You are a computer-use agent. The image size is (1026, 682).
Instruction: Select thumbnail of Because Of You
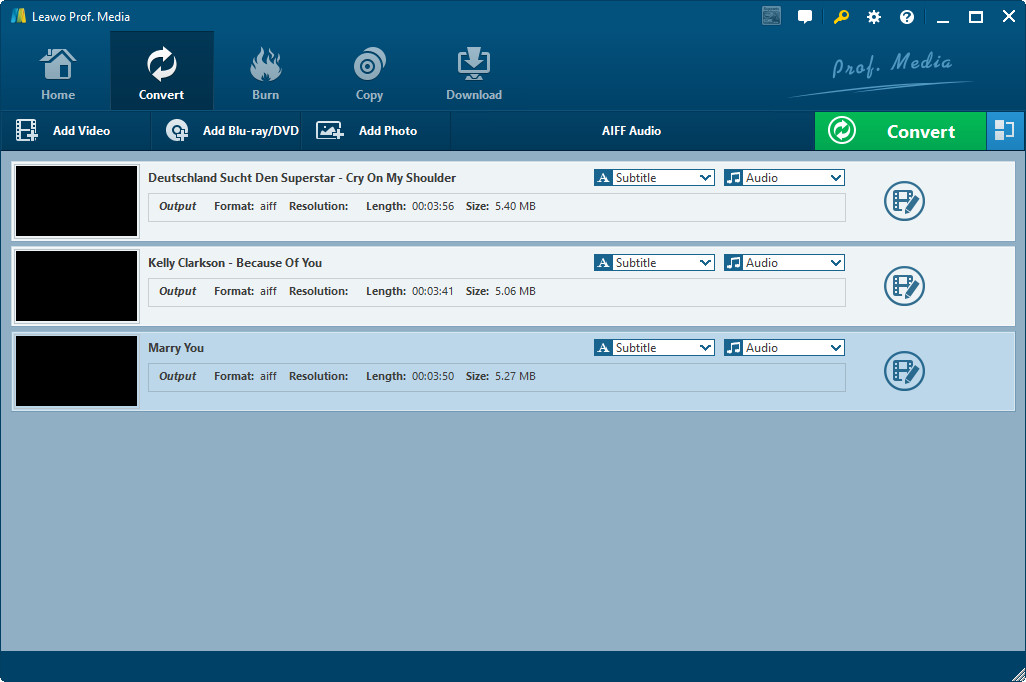pos(77,286)
